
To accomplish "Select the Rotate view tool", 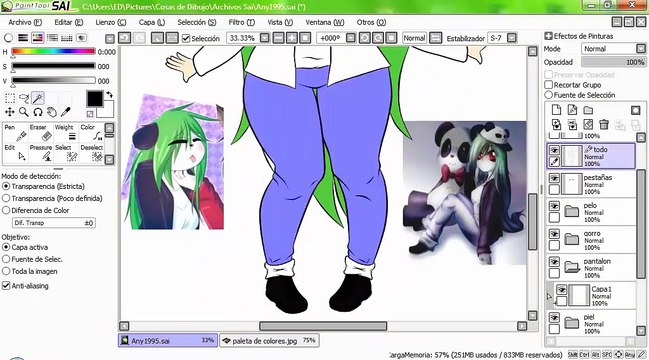I will coord(38,112).
